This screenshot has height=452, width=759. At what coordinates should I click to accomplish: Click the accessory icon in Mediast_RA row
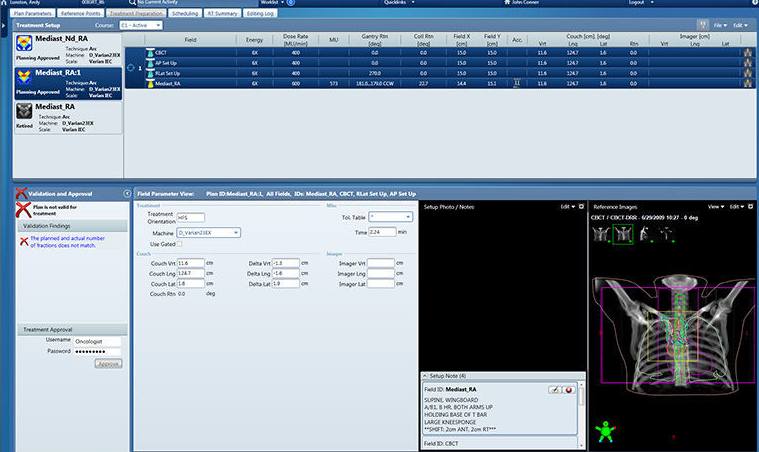click(x=516, y=83)
